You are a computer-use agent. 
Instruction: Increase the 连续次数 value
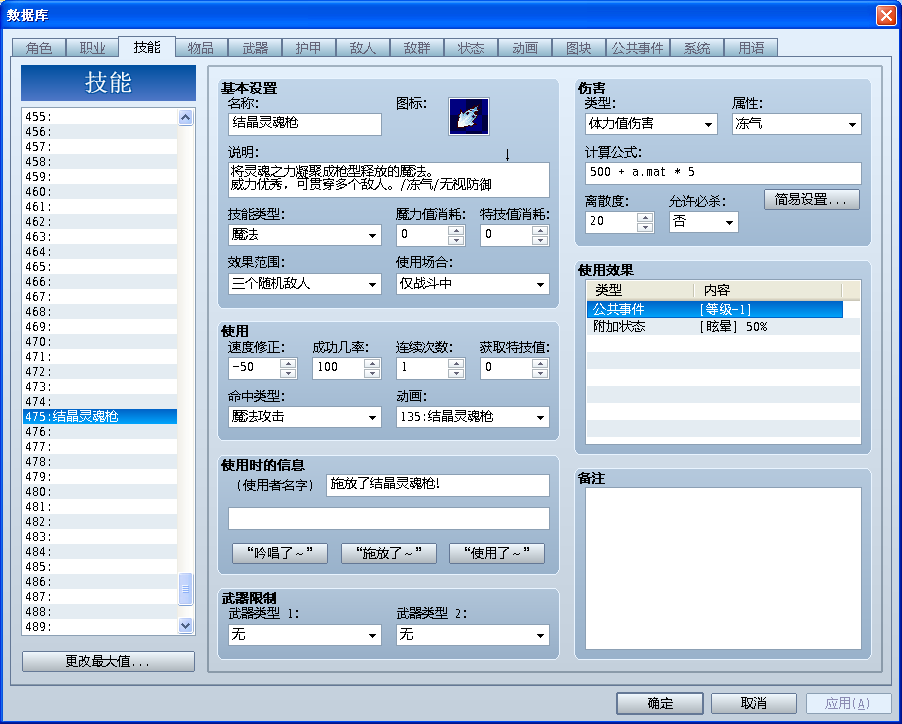click(x=456, y=363)
